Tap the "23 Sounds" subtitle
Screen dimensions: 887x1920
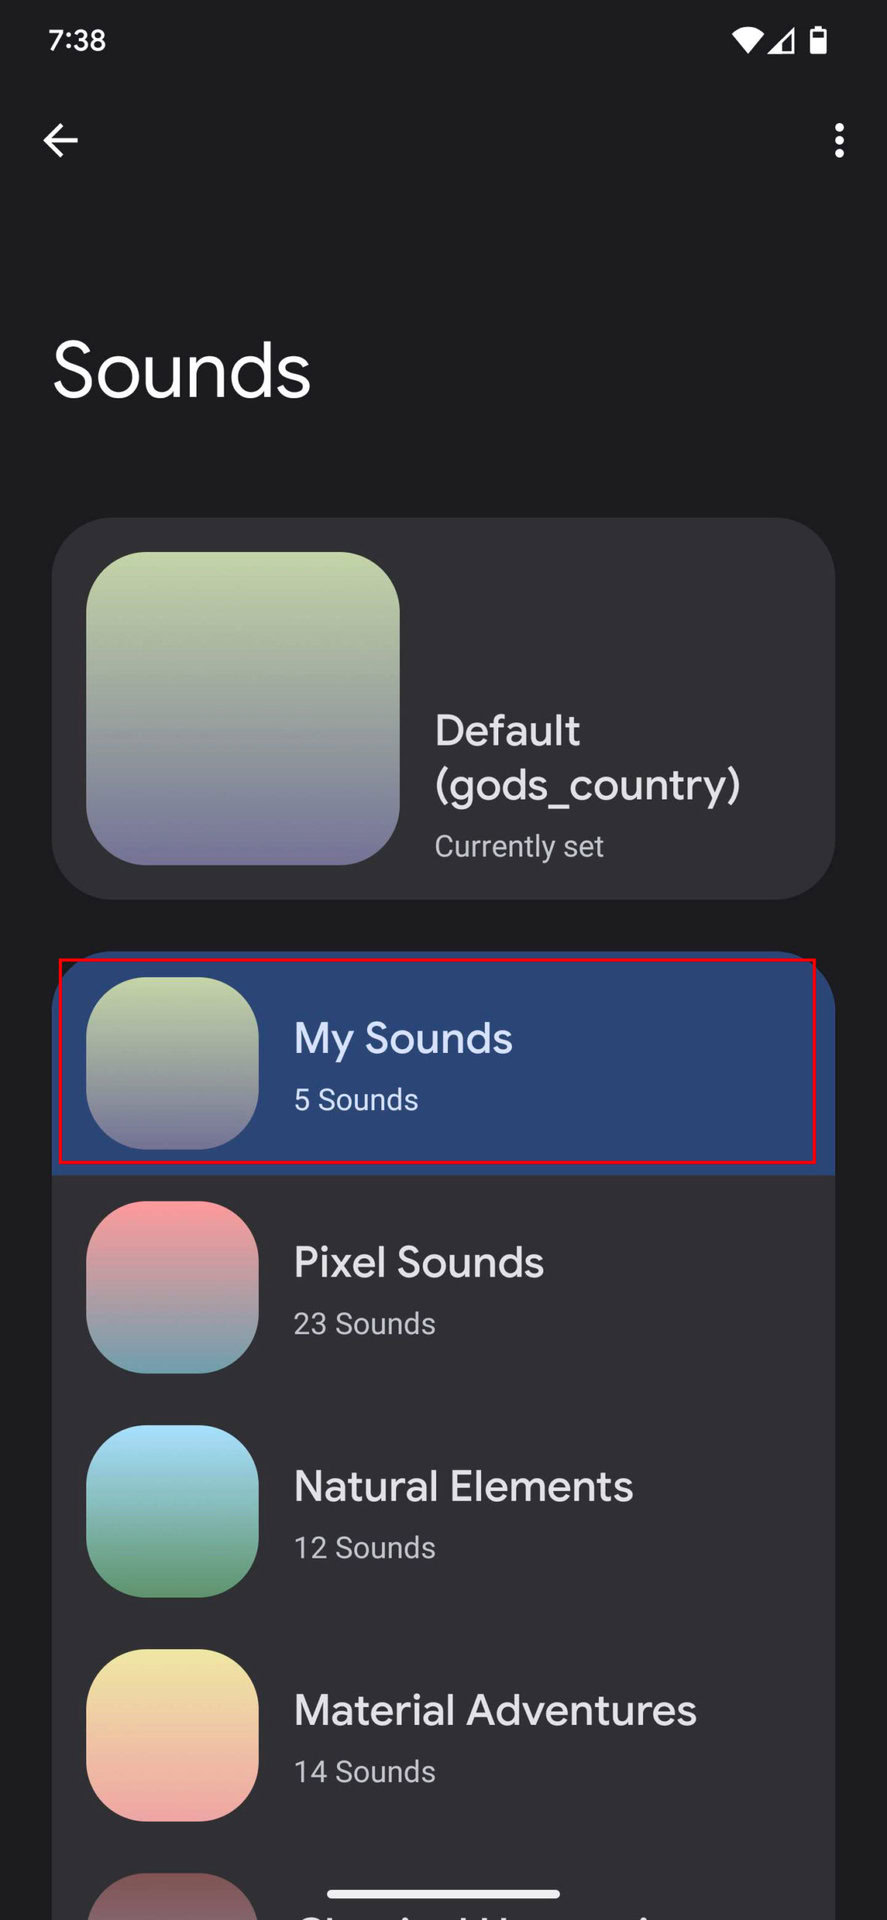pyautogui.click(x=364, y=1324)
